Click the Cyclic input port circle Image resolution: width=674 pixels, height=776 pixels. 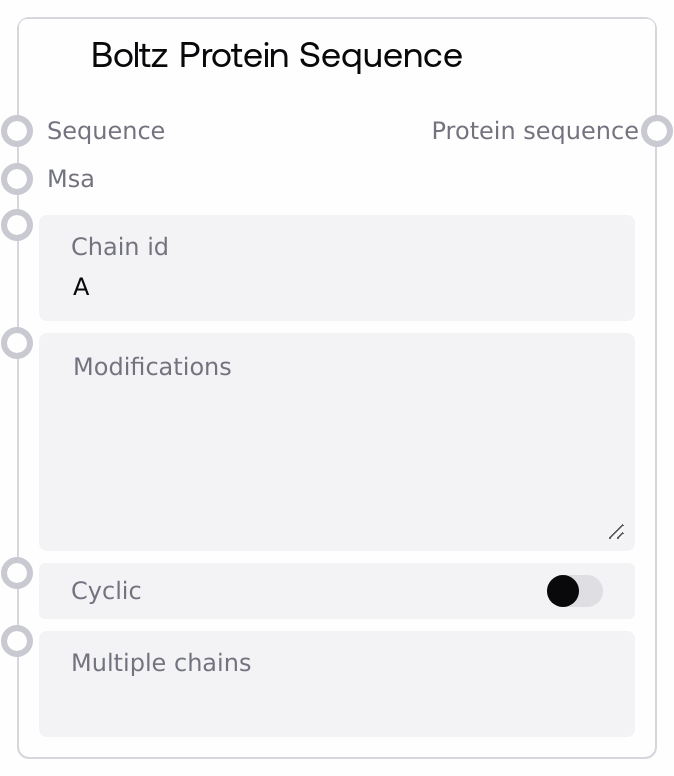point(17,573)
